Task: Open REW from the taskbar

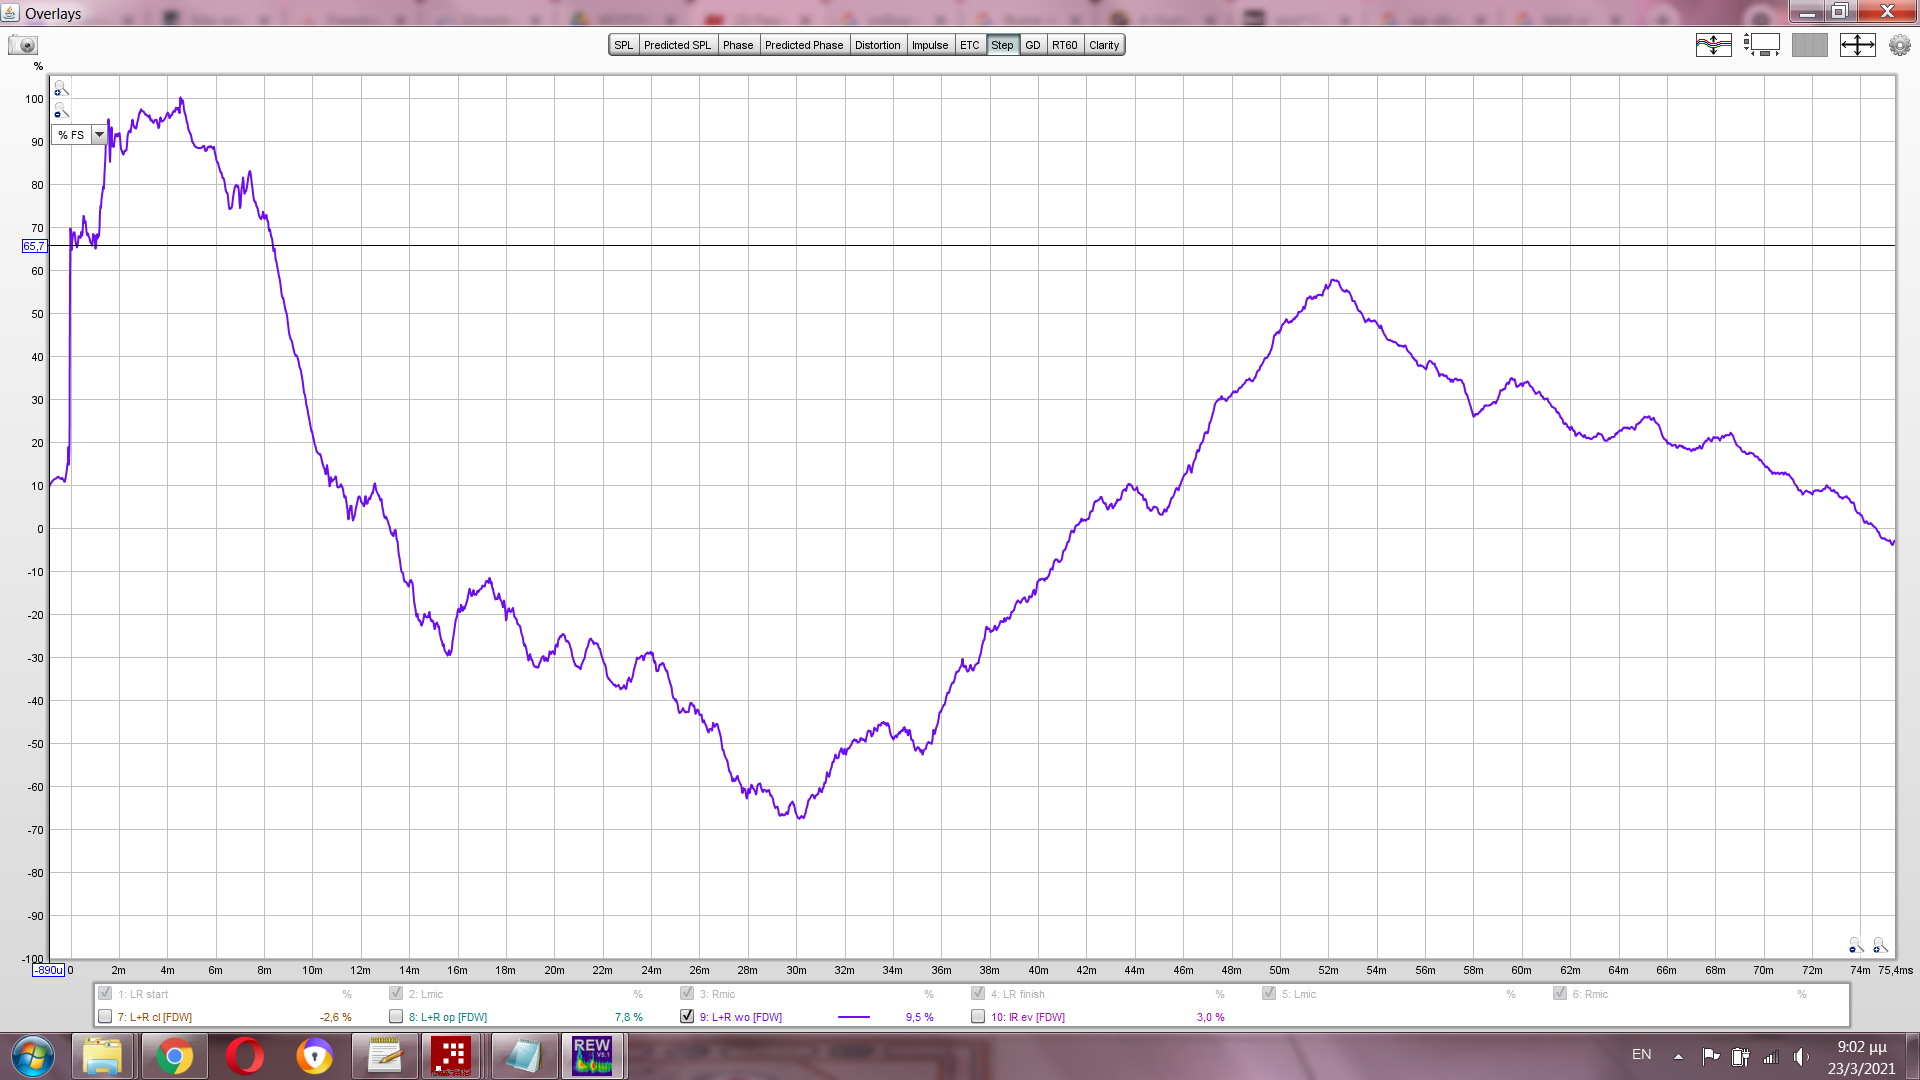Action: click(592, 1056)
